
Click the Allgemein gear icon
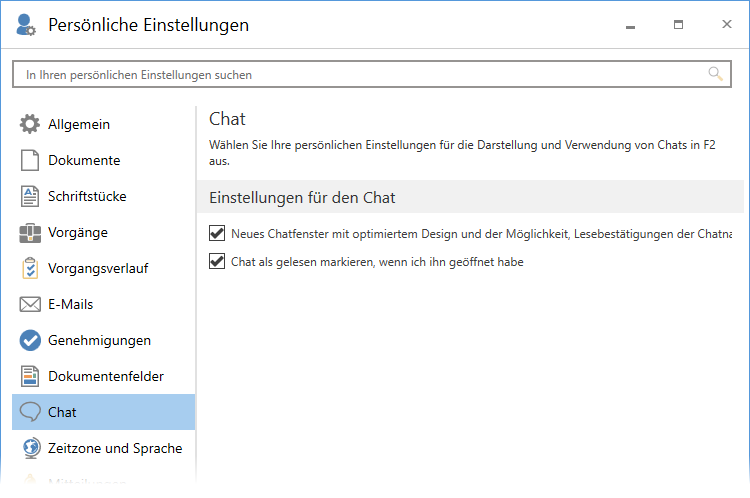tap(30, 124)
